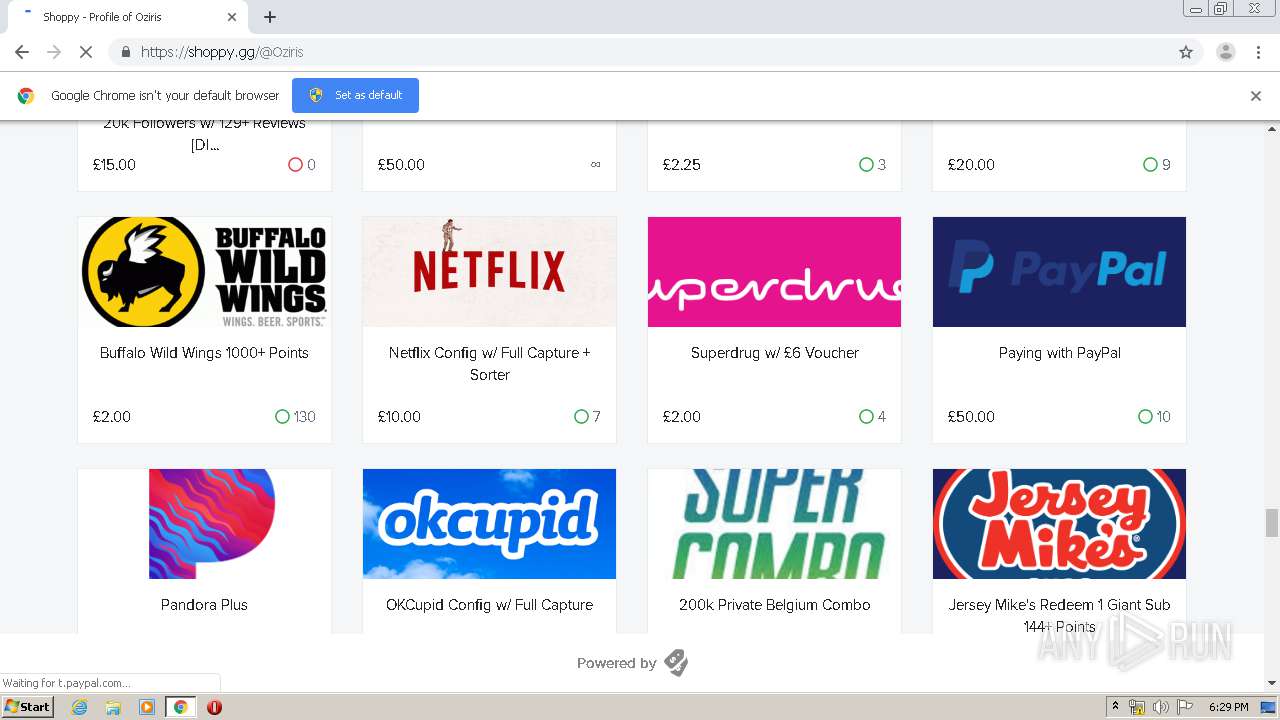Open the okcupid product image

489,524
